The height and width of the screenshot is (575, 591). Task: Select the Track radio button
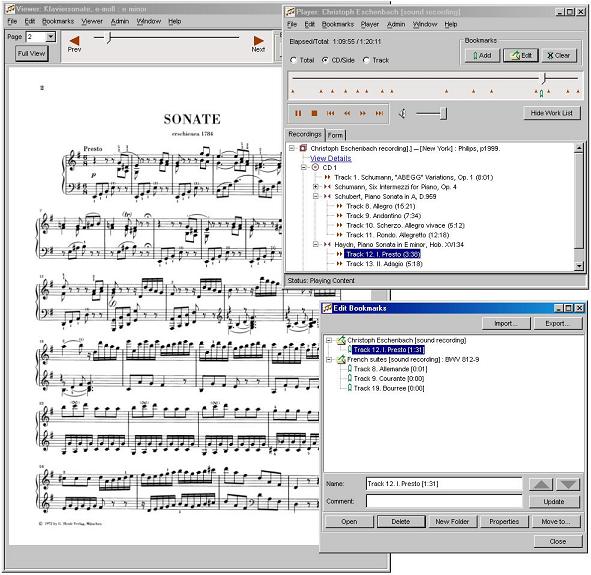[366, 60]
